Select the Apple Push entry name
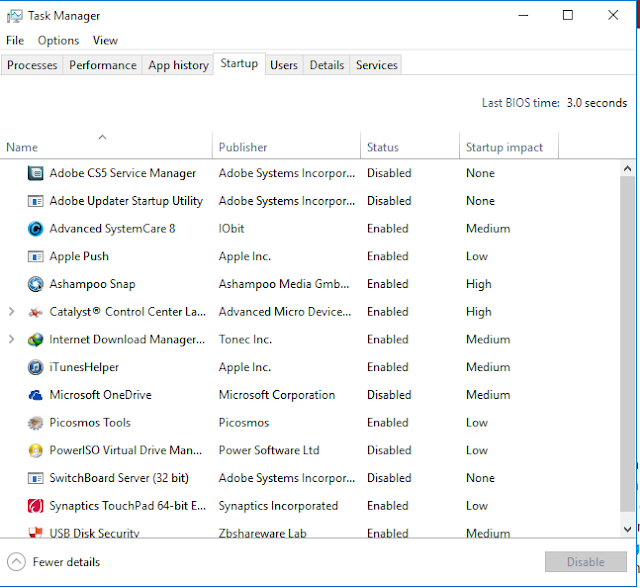Viewport: 640px width, 588px height. [x=79, y=256]
